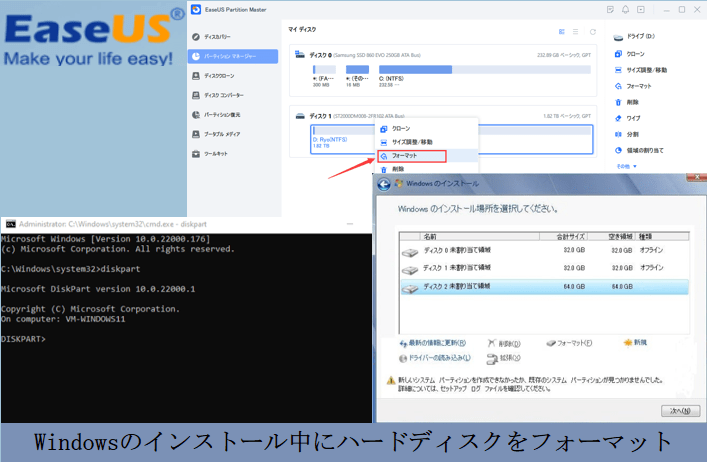Sort by the 合計サイズ column header
Image resolution: width=707 pixels, height=462 pixels.
(x=565, y=237)
